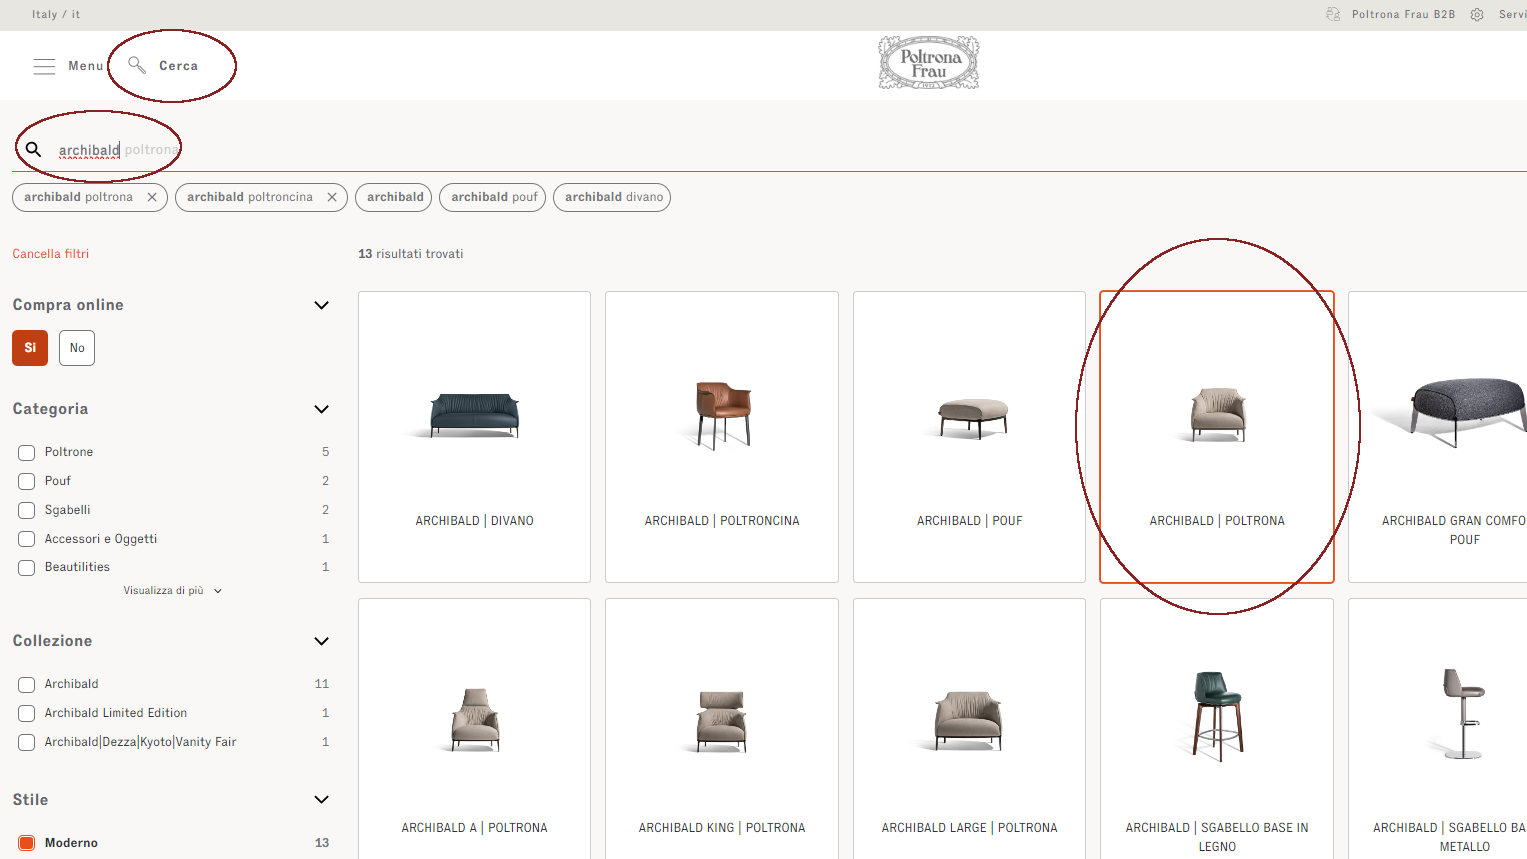Uncheck the Moderno style checkbox
Screen dimensions: 1527x859
pyautogui.click(x=27, y=843)
